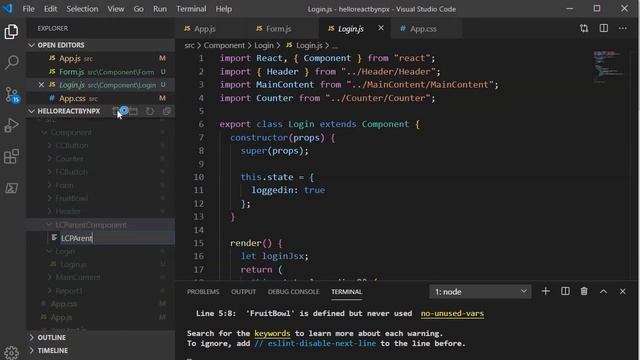Expand the Counter folder in the tree
Image resolution: width=640 pixels, height=360 pixels.
coord(69,159)
